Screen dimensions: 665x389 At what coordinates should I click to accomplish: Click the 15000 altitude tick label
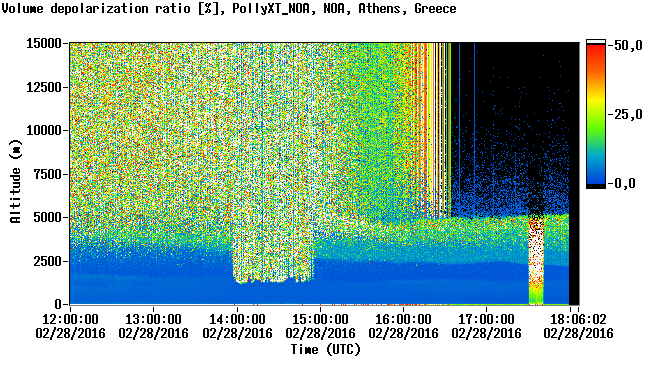click(44, 43)
